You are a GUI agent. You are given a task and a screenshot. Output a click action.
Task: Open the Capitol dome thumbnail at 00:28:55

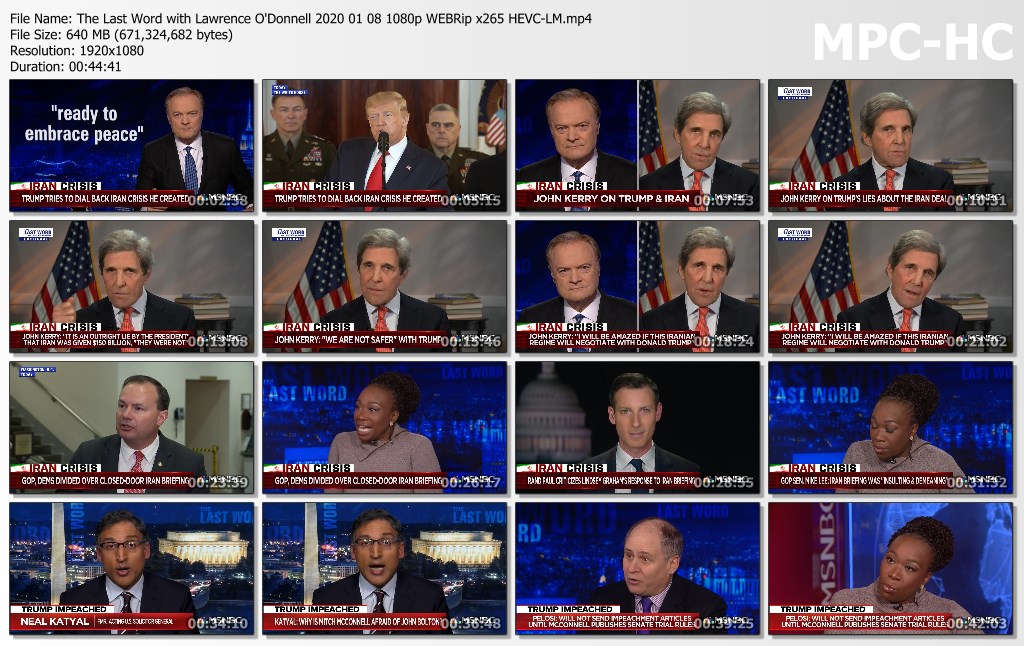[637, 427]
